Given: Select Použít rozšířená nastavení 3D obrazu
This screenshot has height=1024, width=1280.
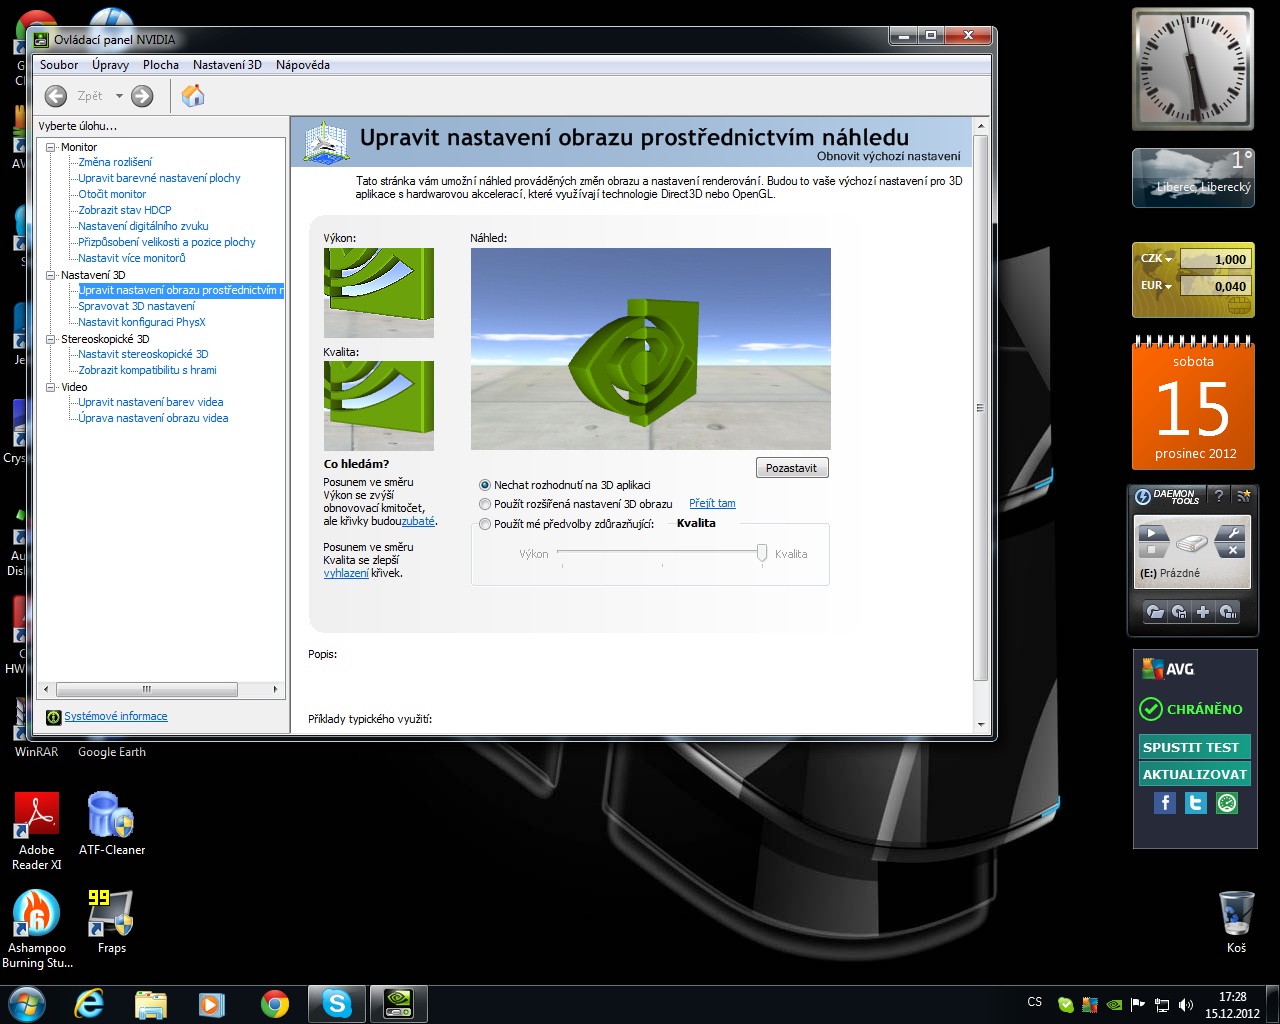Looking at the screenshot, I should (x=485, y=504).
